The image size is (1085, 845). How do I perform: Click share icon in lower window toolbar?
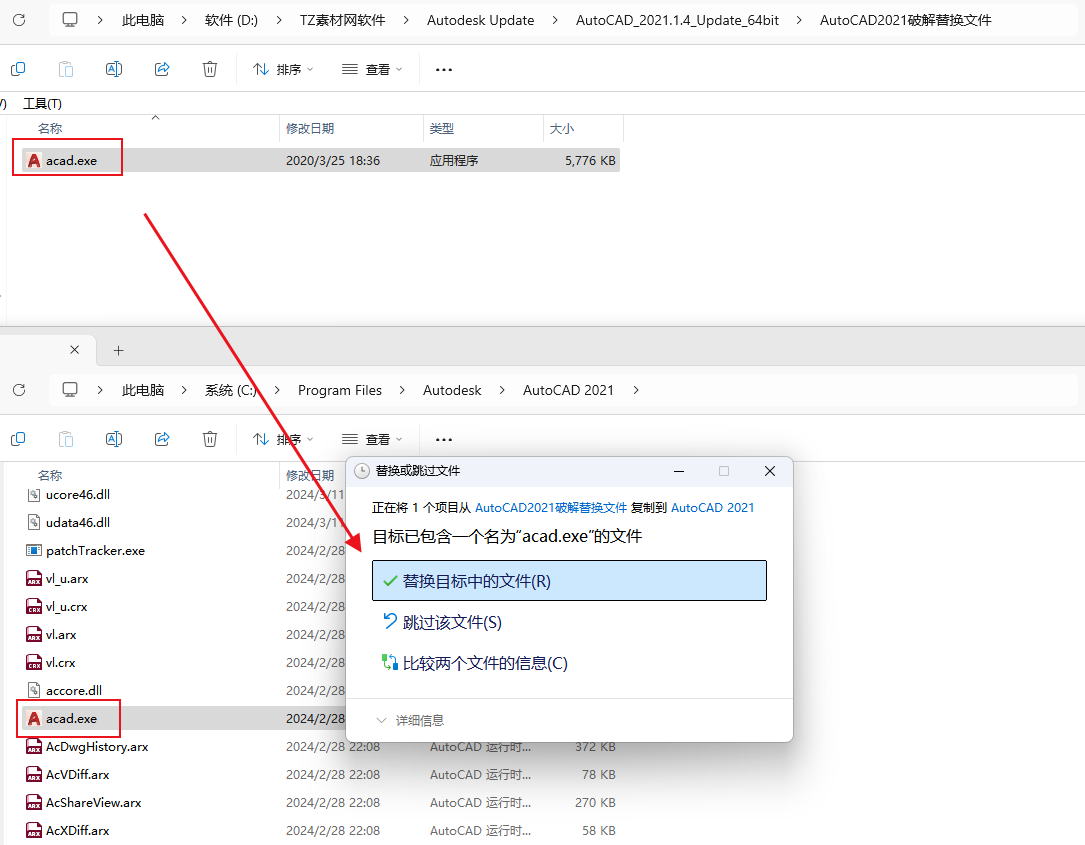[x=162, y=439]
